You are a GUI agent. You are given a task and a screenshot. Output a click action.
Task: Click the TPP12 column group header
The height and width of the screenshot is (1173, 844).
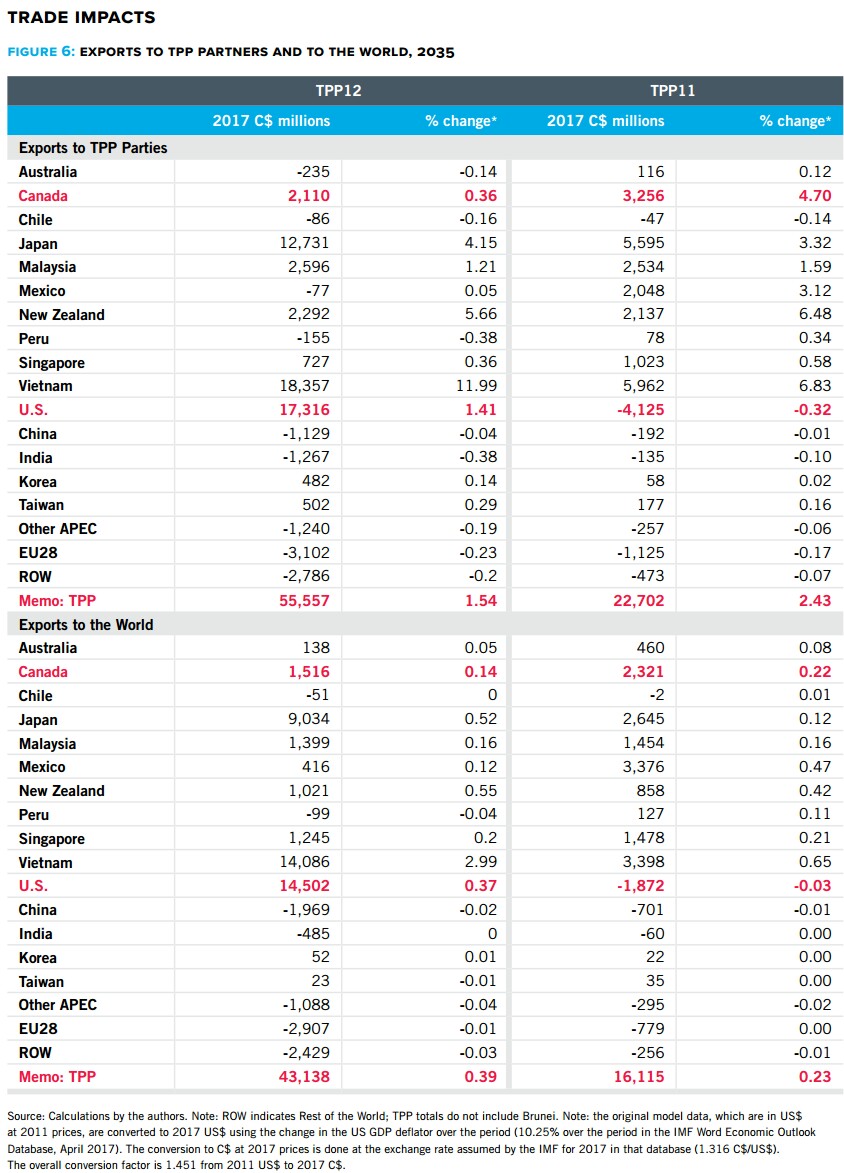338,91
